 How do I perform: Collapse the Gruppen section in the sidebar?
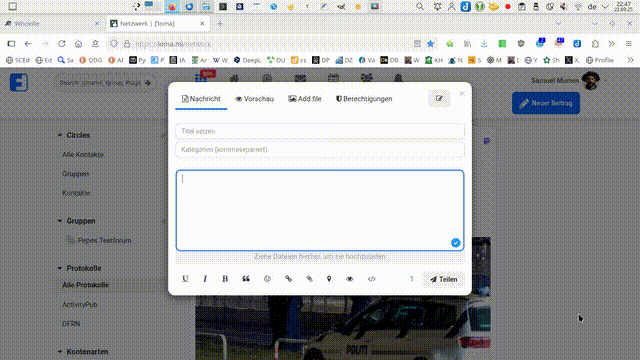coord(60,221)
